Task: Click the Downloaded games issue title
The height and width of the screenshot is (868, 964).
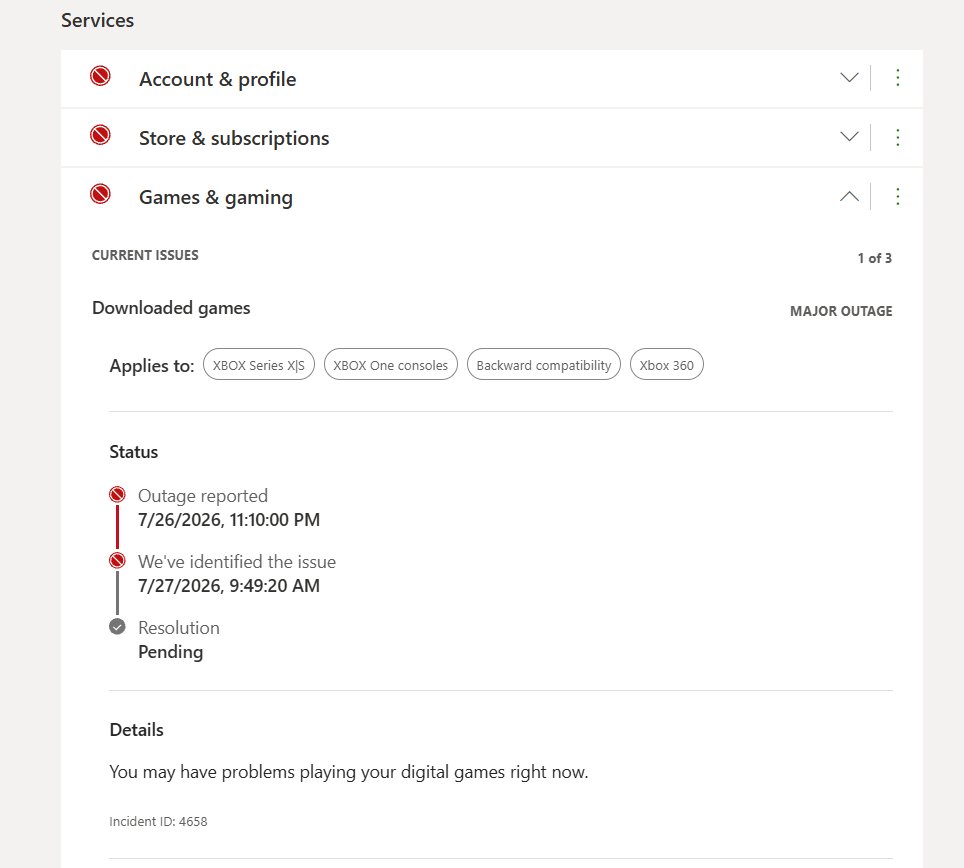Action: coord(171,307)
